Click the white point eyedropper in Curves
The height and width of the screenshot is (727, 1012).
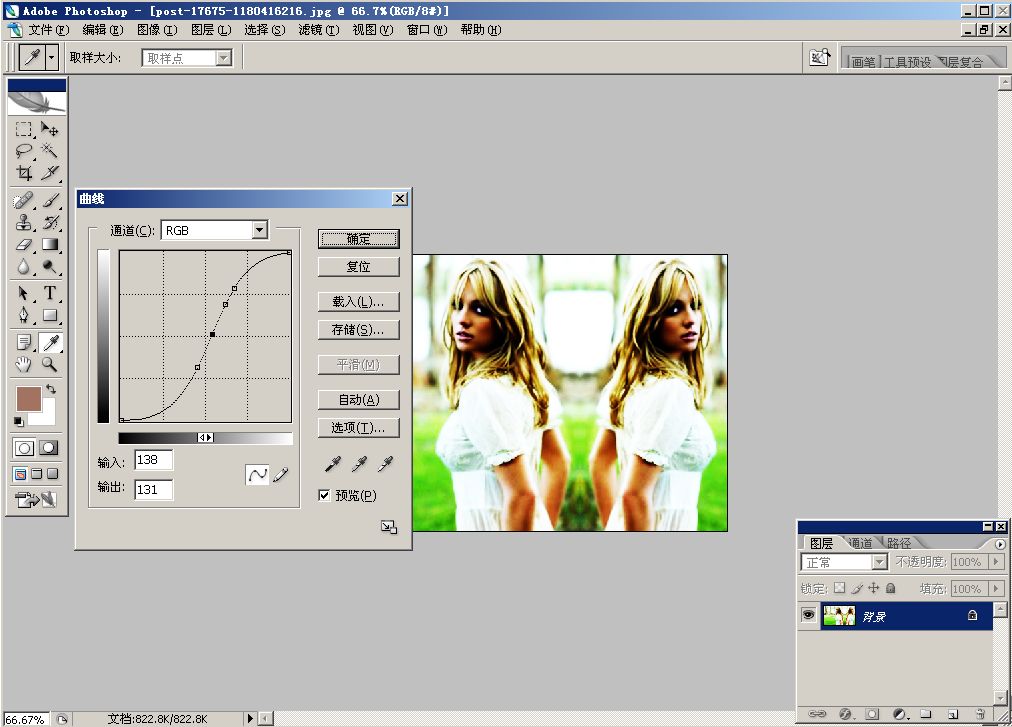385,463
